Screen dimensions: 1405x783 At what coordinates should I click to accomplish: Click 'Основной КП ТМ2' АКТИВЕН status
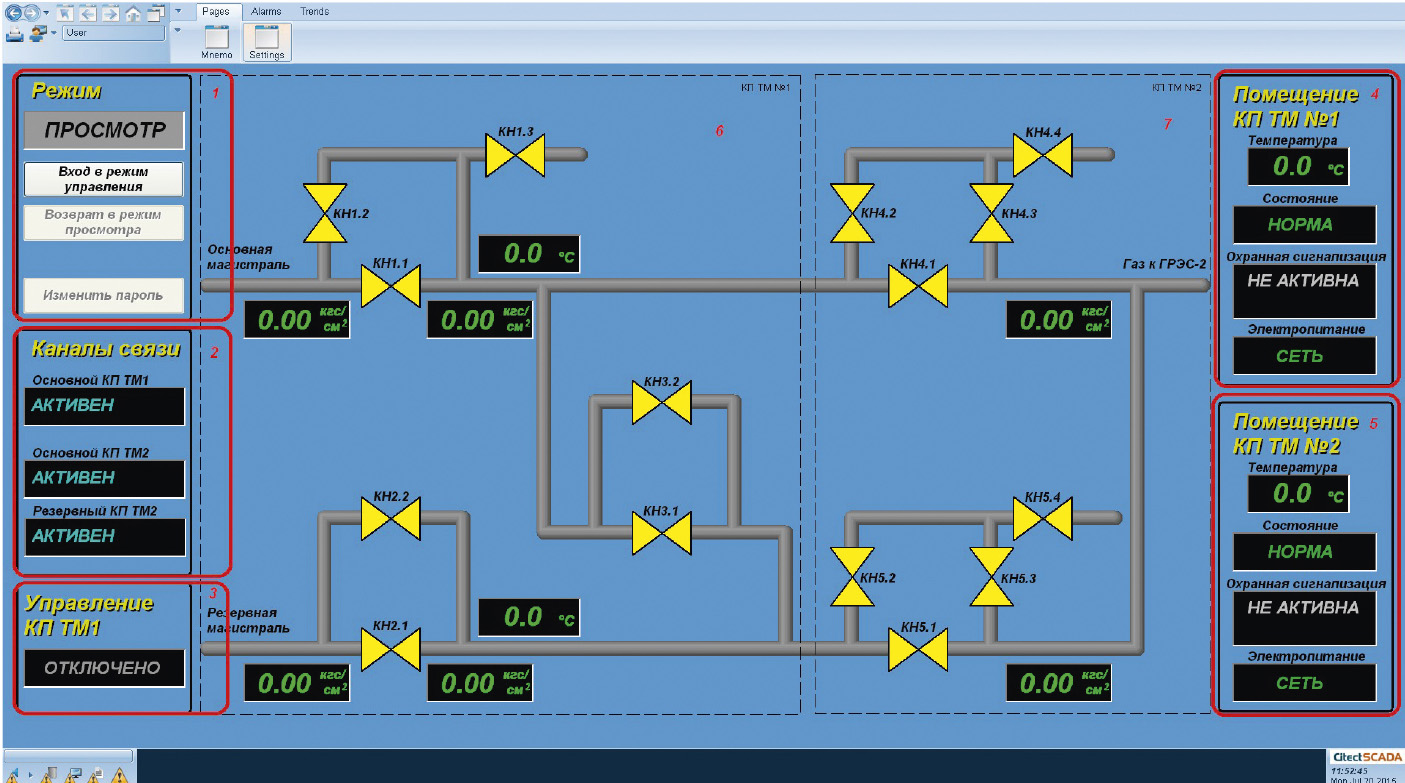(105, 479)
